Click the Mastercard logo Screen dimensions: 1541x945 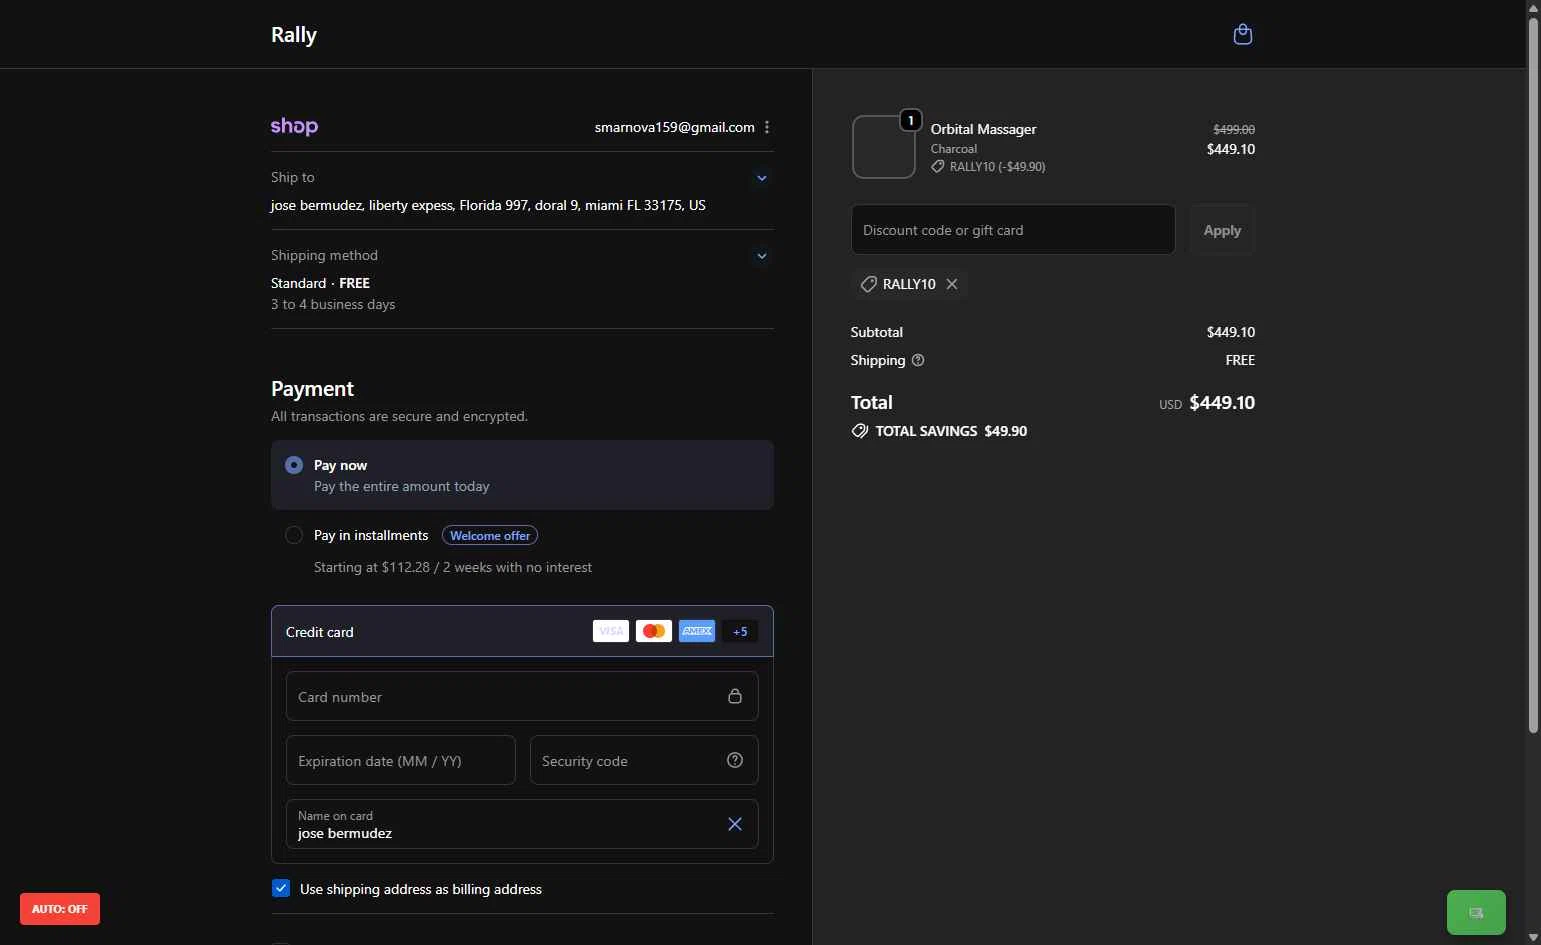[654, 631]
